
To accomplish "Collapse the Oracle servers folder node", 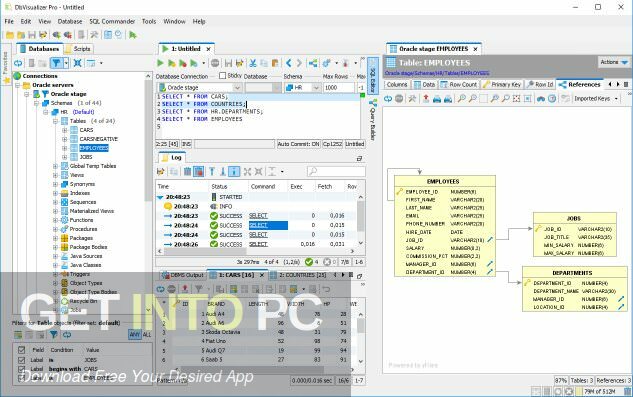I will point(17,85).
